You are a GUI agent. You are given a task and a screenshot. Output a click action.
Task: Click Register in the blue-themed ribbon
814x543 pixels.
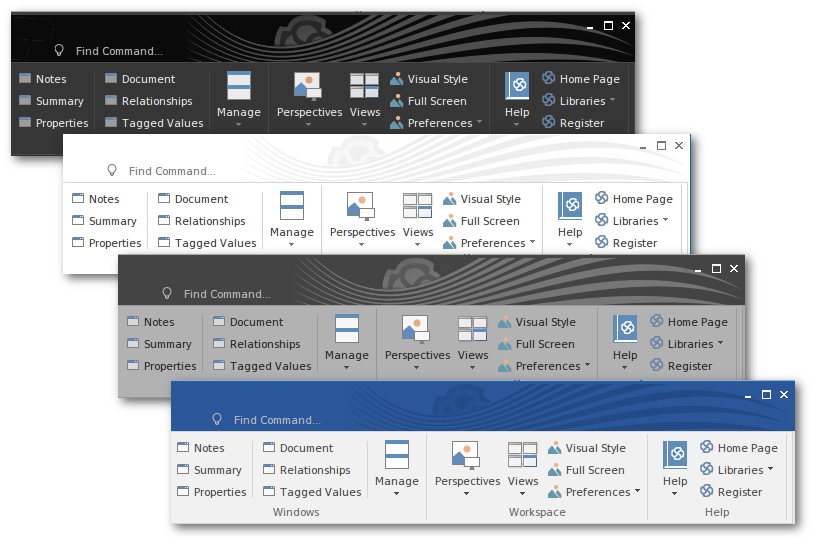(x=739, y=492)
